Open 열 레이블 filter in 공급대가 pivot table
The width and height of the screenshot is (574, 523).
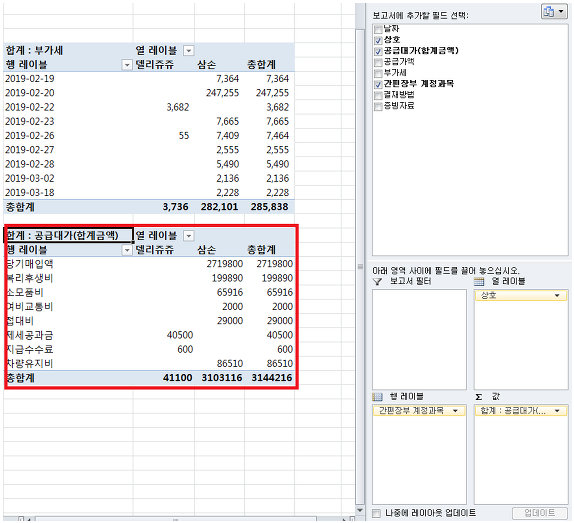(x=189, y=236)
